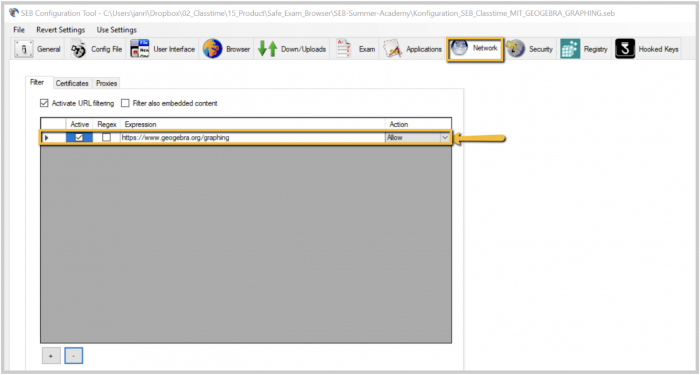Image resolution: width=700 pixels, height=375 pixels.
Task: Open the Down/Uploads green arrows tab
Action: click(x=268, y=49)
